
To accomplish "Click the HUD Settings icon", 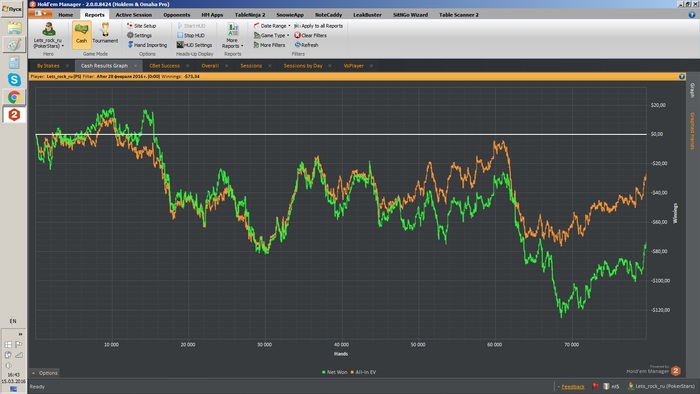I will point(180,45).
